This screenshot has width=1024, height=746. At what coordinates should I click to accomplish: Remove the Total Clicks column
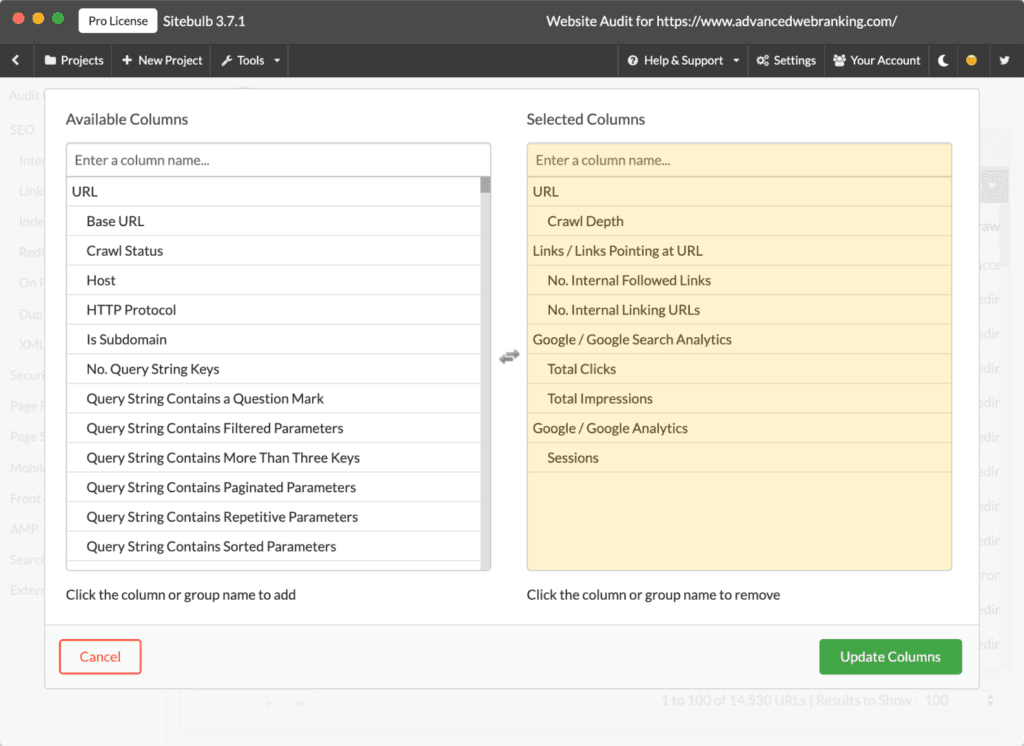[739, 369]
